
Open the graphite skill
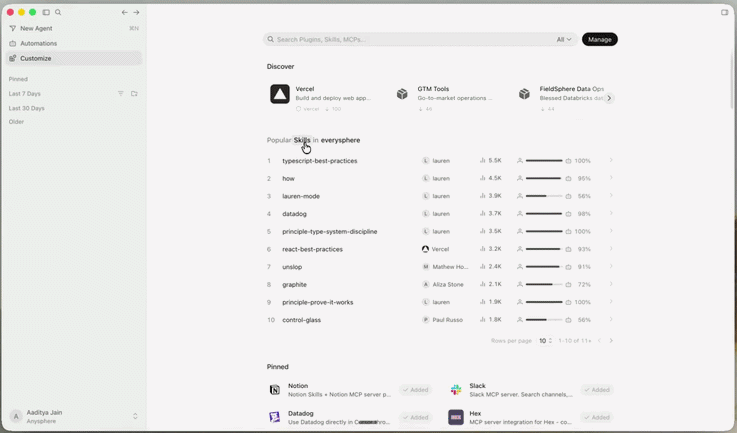pyautogui.click(x=294, y=284)
